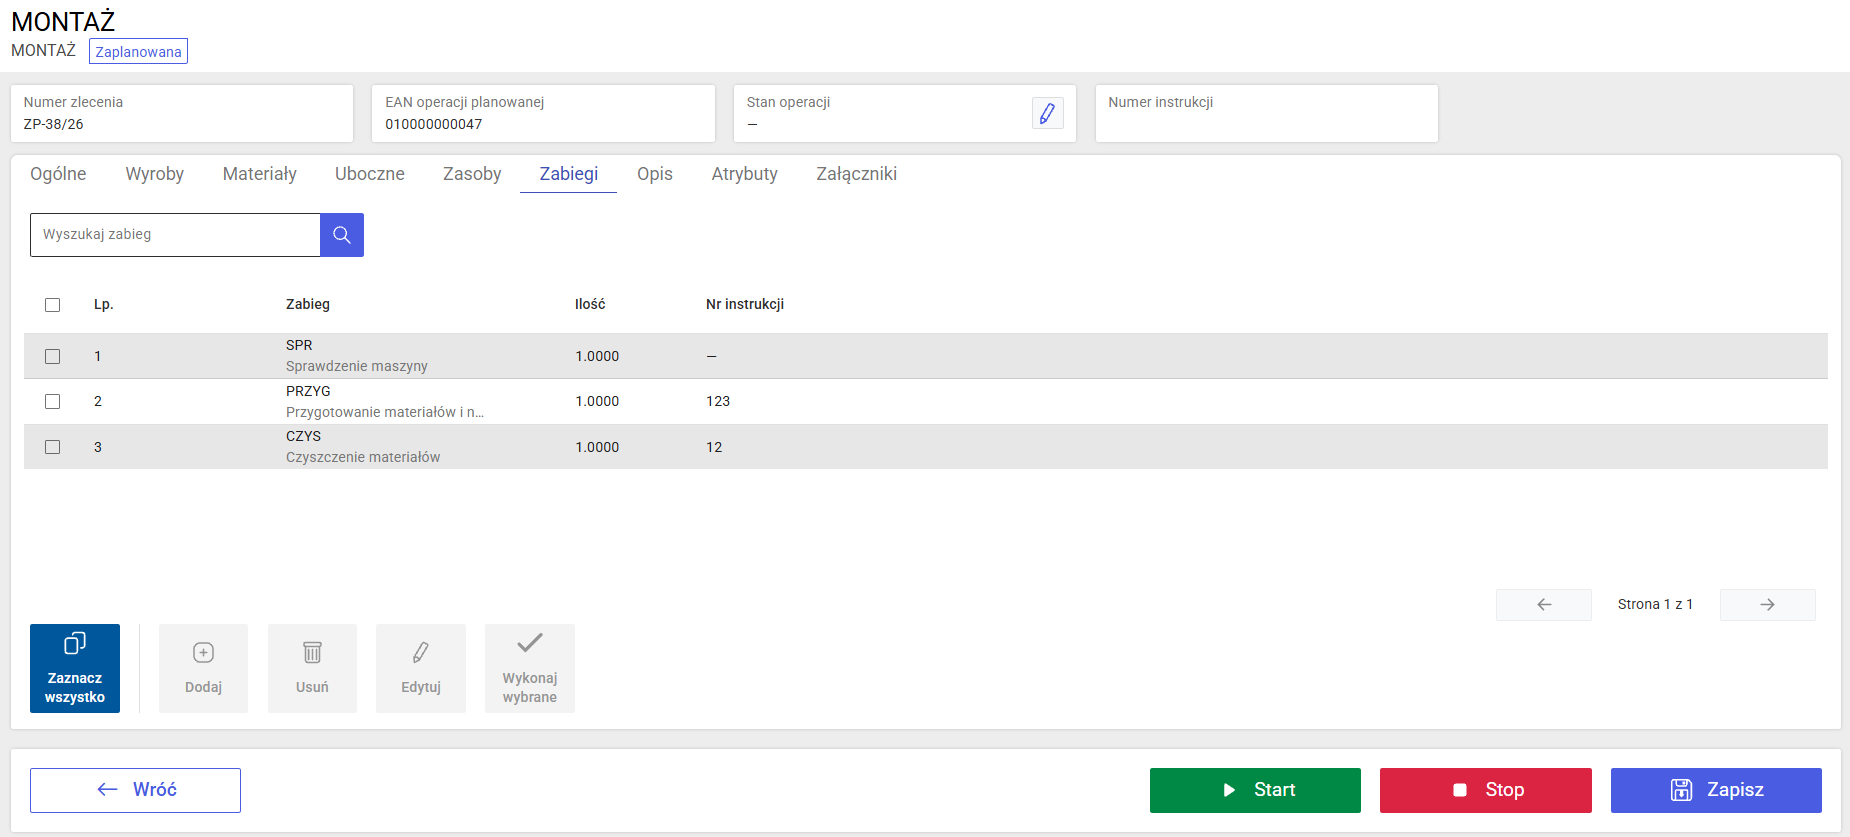Screen dimensions: 1850x837
Task: Add a new zabieg with Dodaj
Action: click(x=203, y=668)
